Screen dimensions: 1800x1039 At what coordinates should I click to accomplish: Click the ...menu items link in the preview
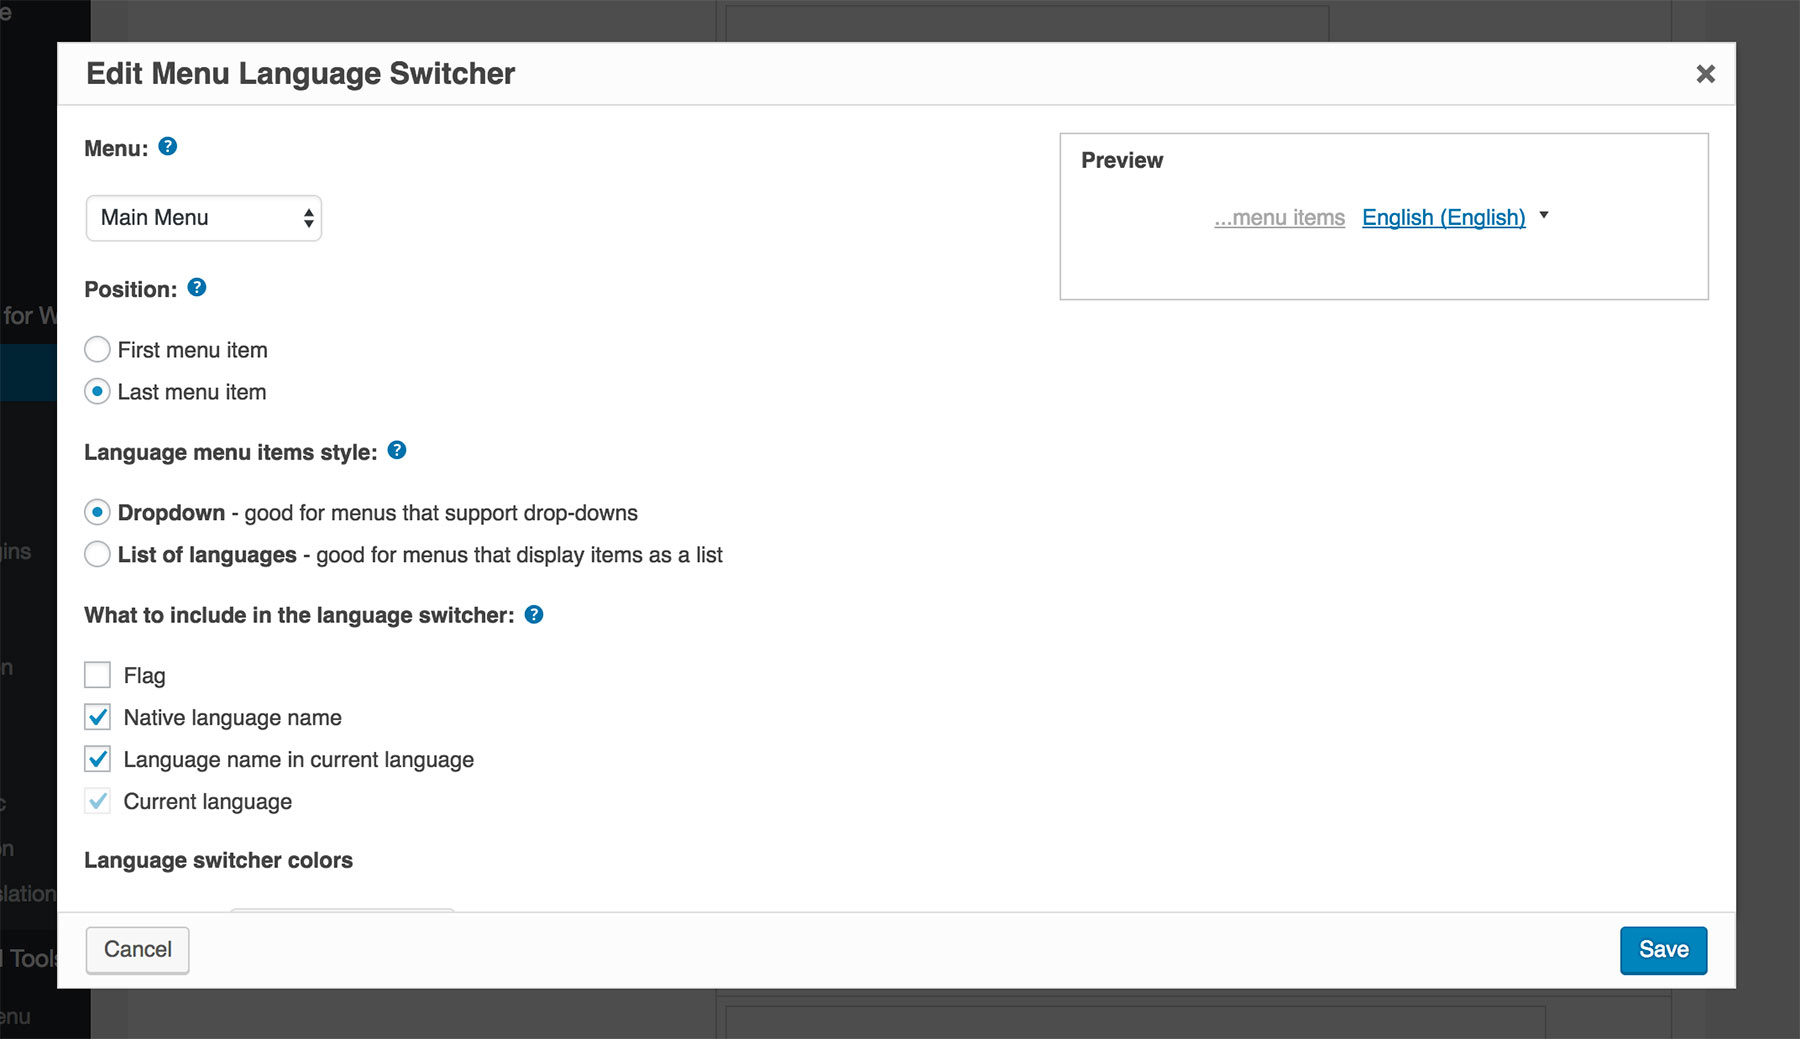coord(1279,217)
